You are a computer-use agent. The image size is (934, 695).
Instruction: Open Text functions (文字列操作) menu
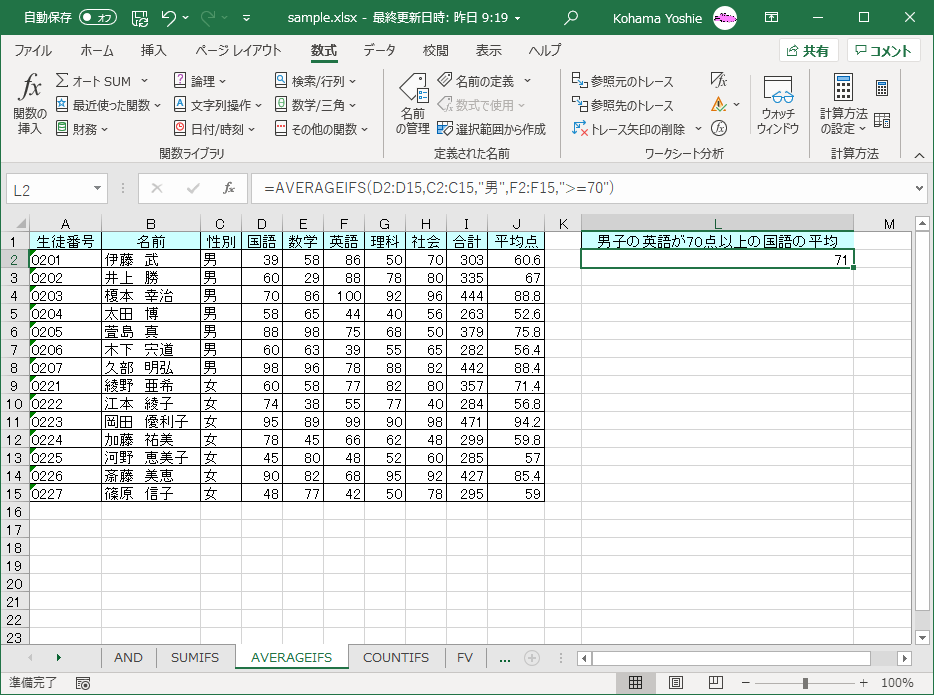click(x=217, y=105)
